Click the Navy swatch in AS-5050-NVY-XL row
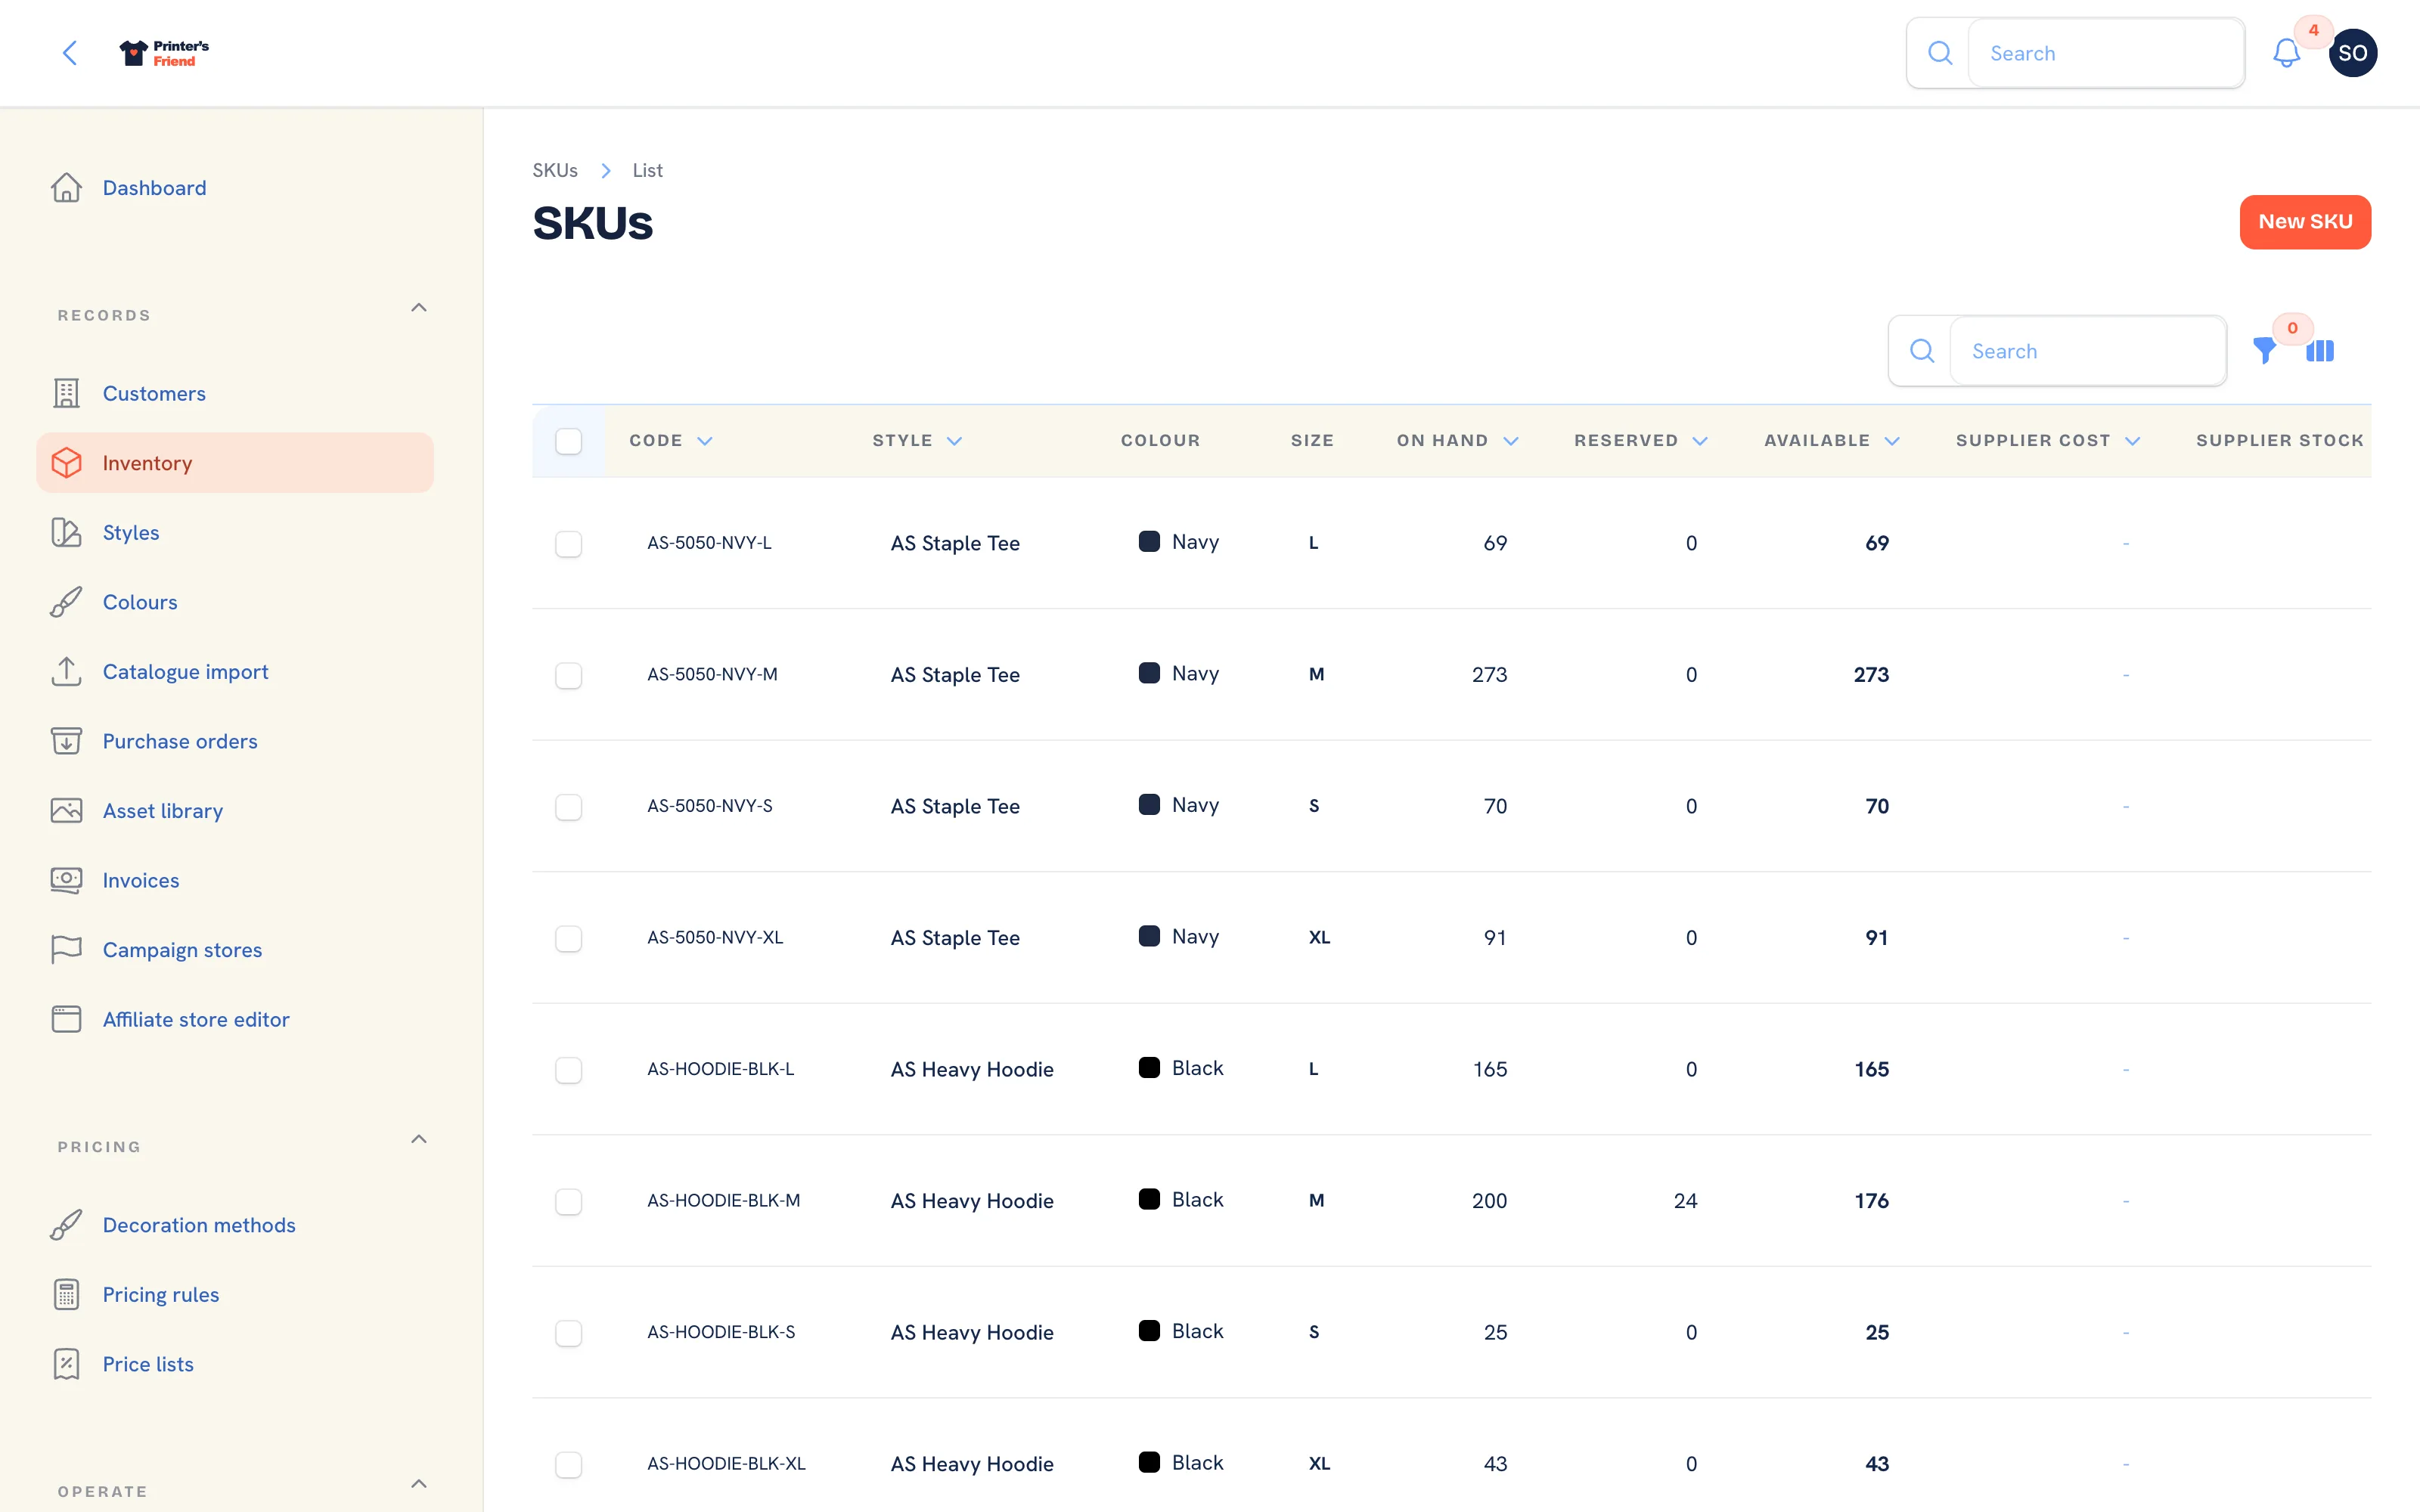The width and height of the screenshot is (2420, 1512). [1149, 936]
